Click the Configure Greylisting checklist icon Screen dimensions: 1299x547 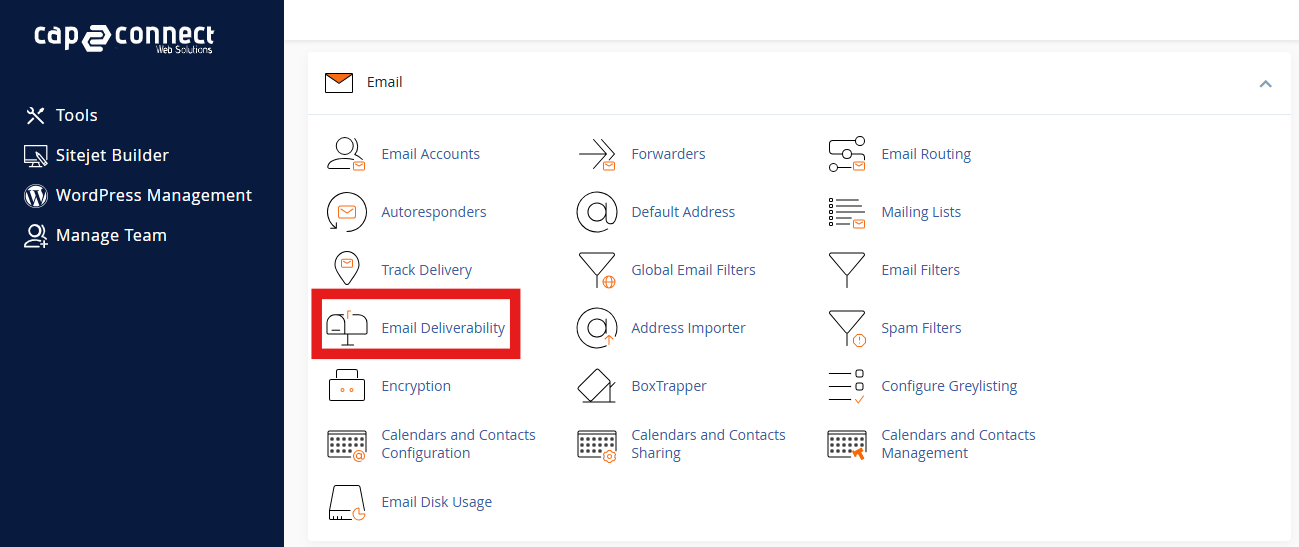[847, 386]
